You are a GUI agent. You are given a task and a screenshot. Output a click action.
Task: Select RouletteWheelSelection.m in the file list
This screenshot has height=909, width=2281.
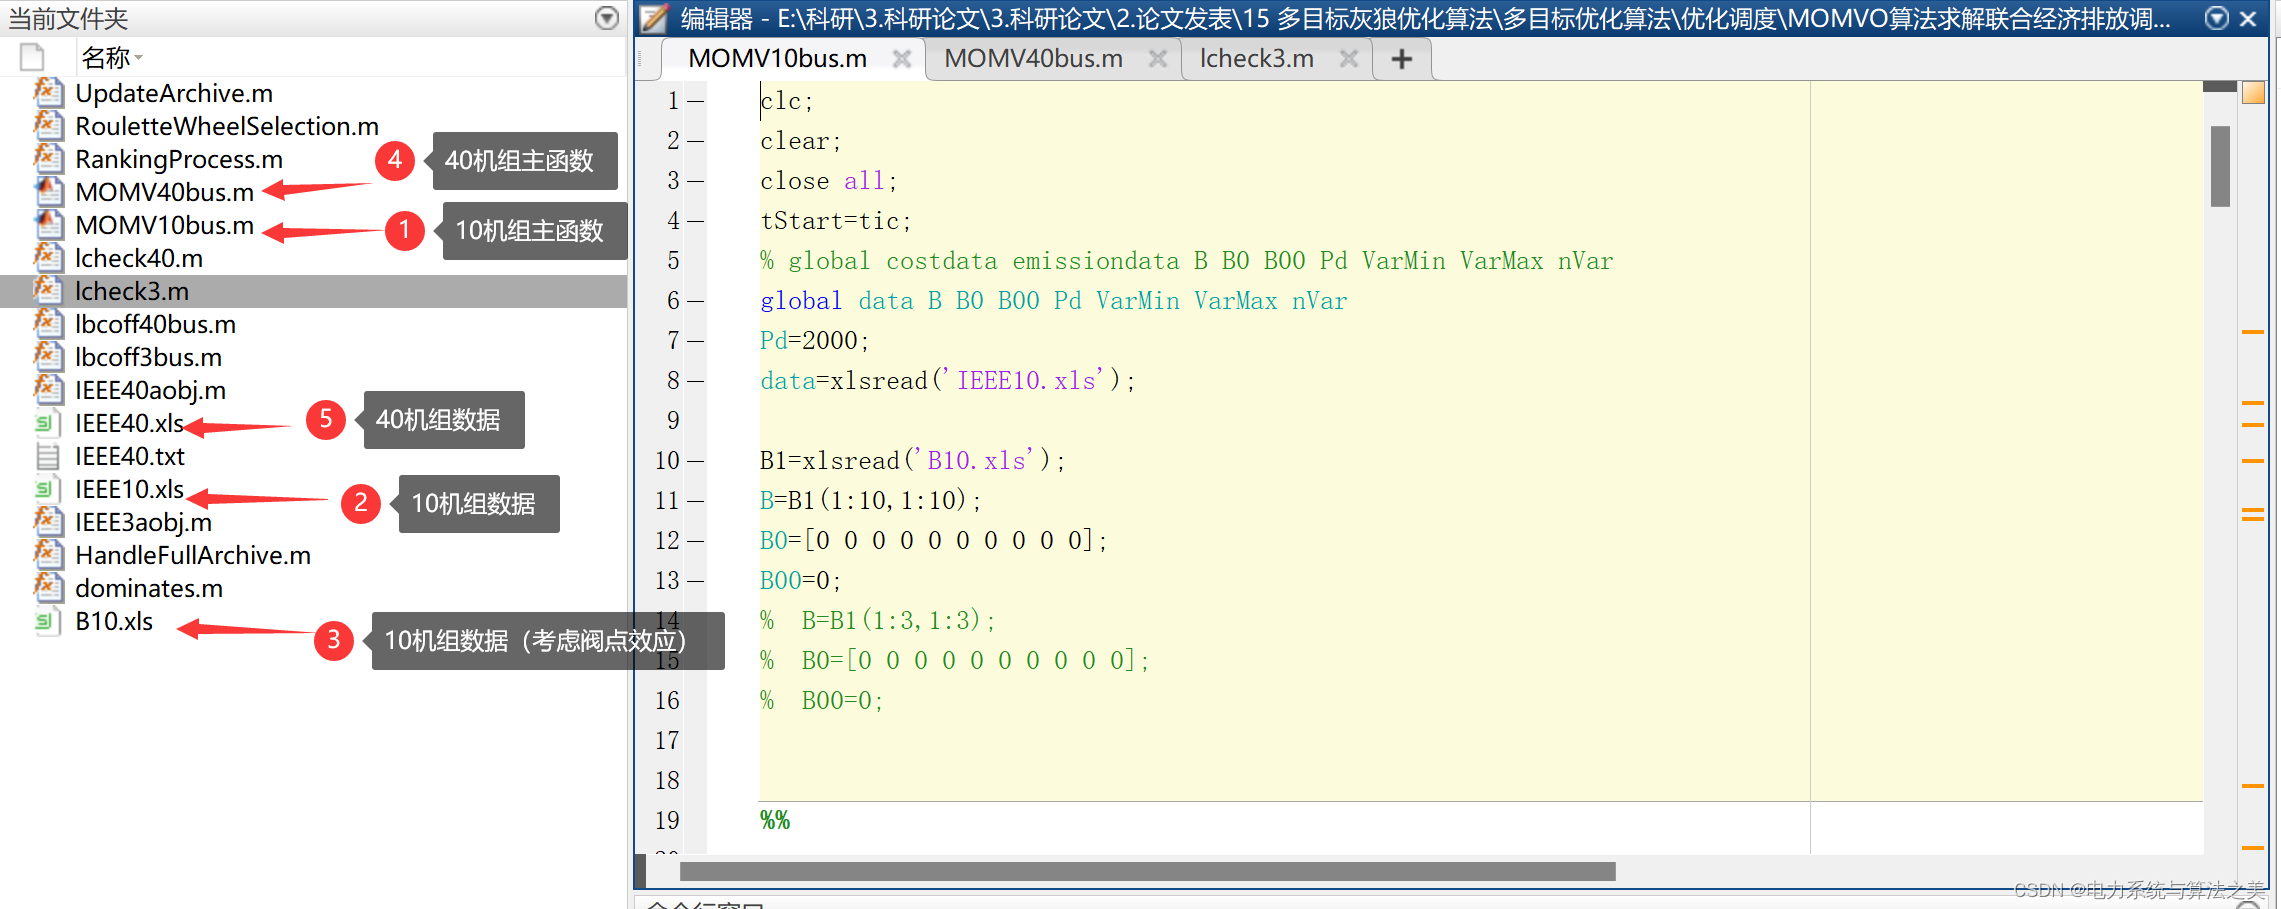tap(227, 126)
